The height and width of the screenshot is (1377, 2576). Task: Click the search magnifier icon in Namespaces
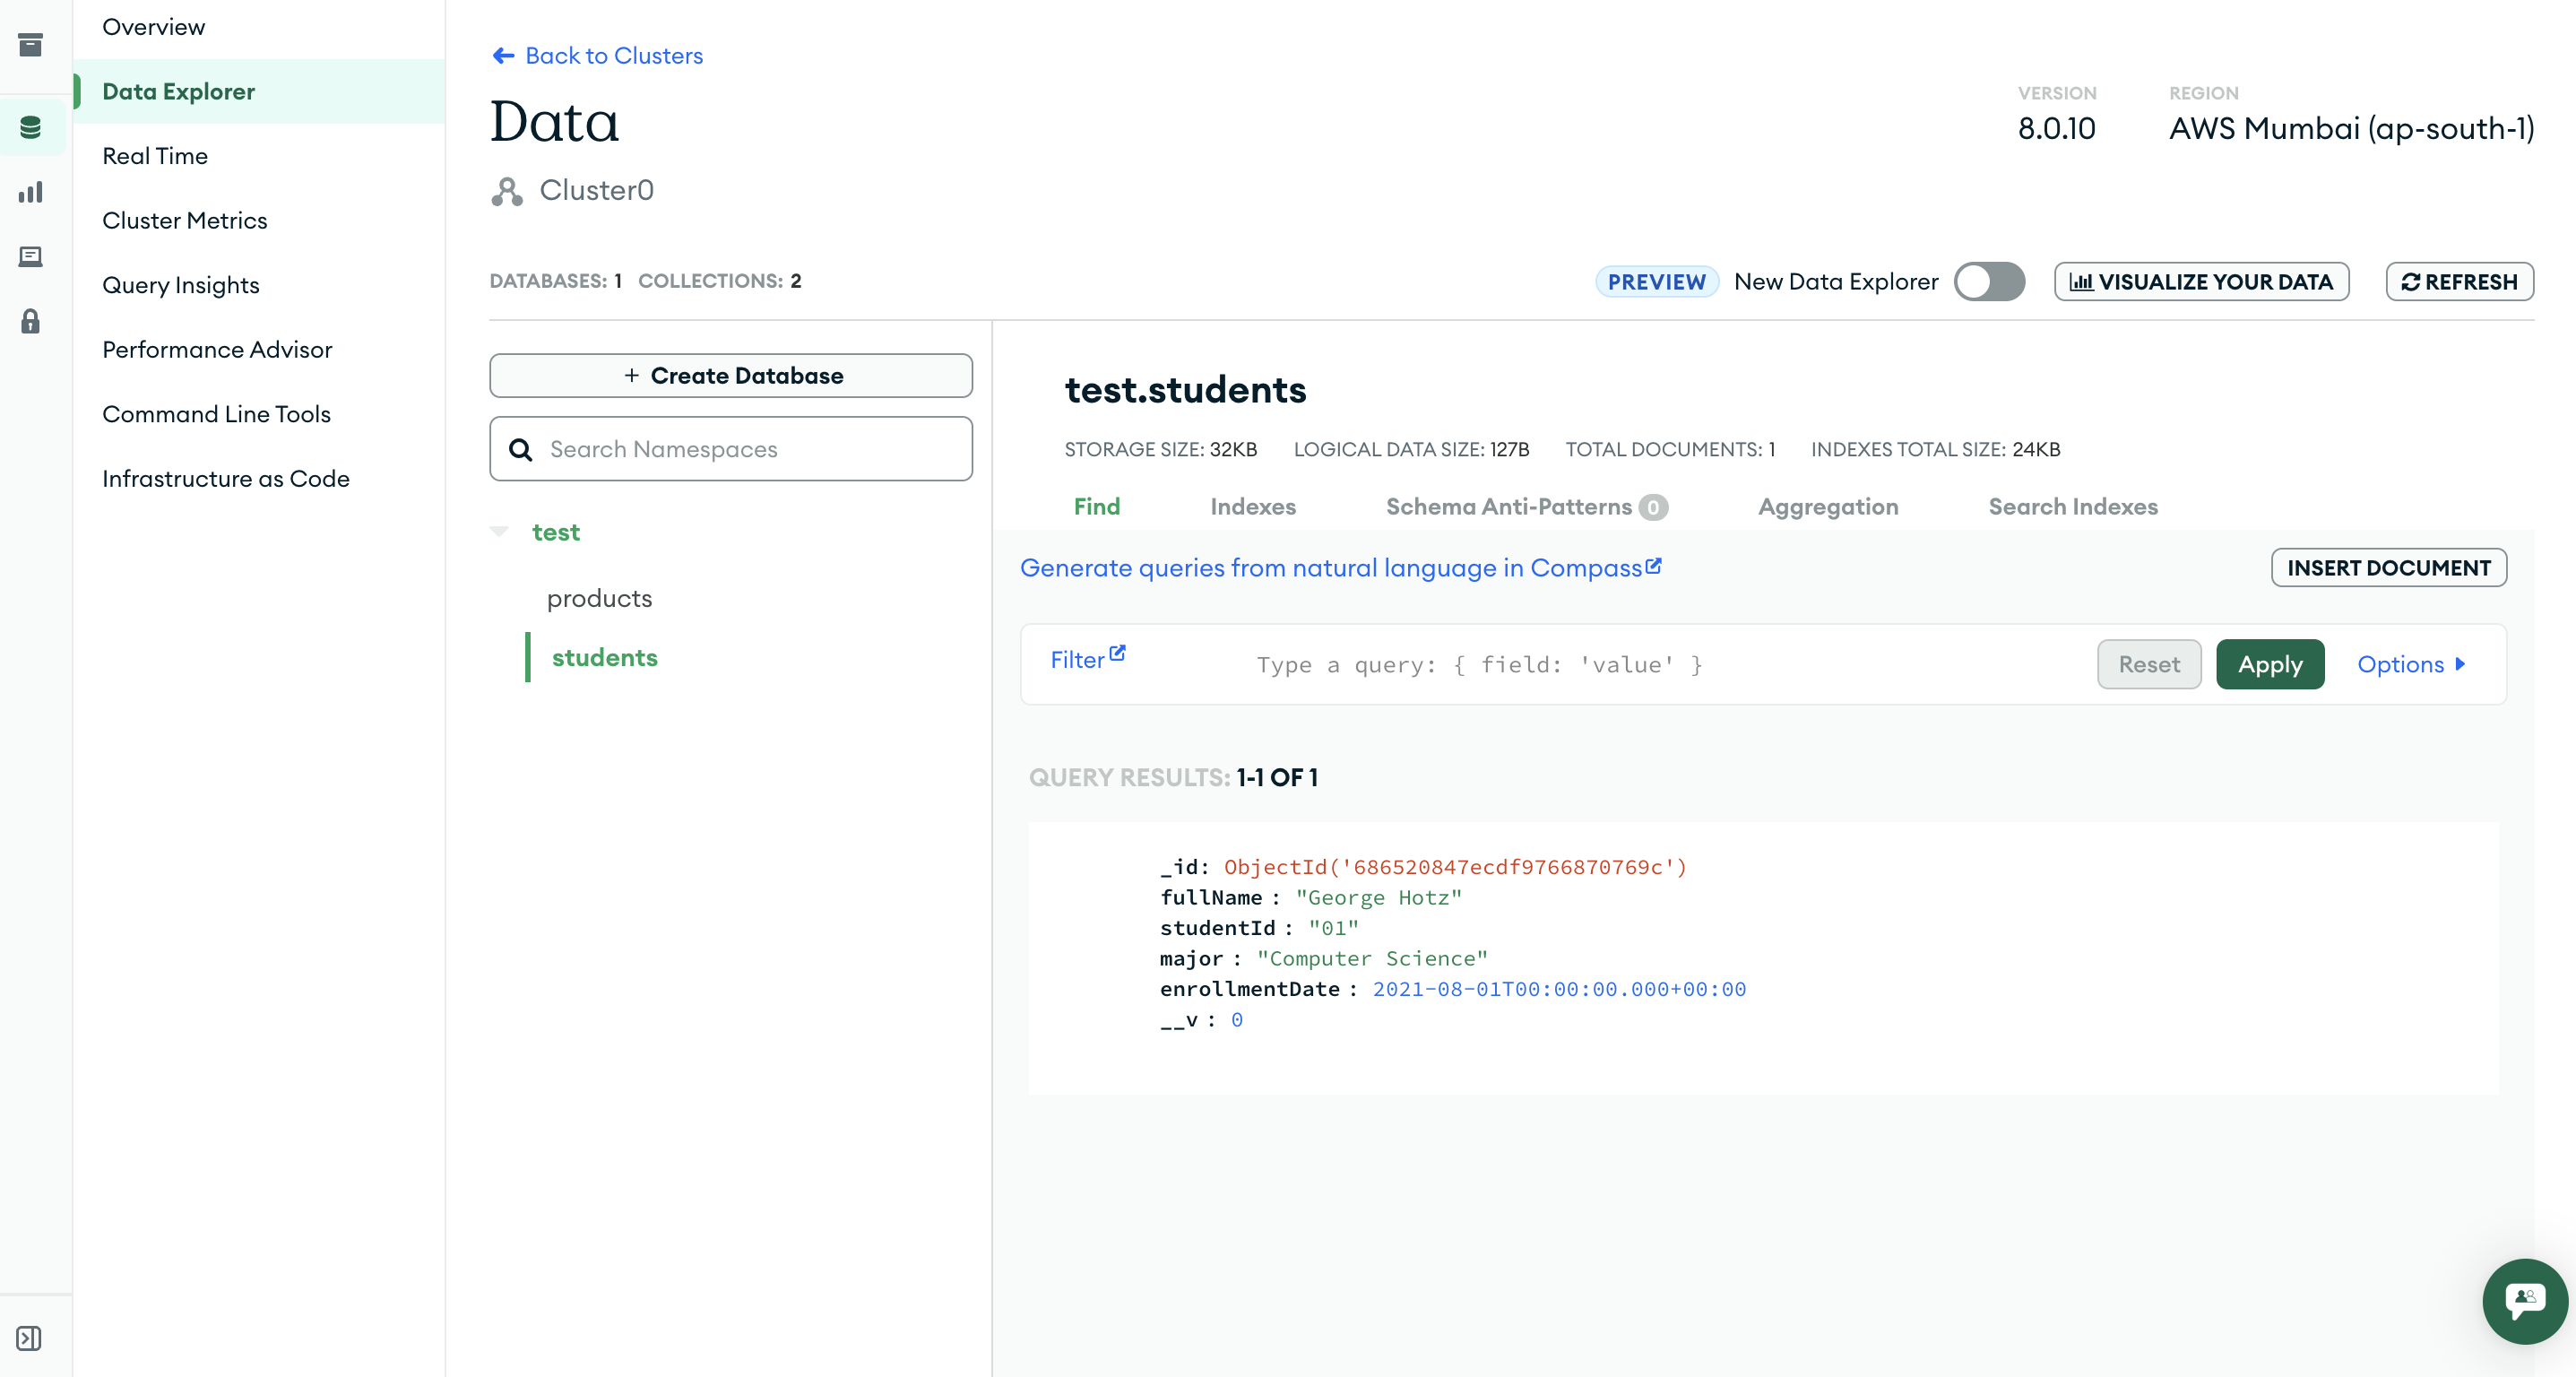pos(520,450)
